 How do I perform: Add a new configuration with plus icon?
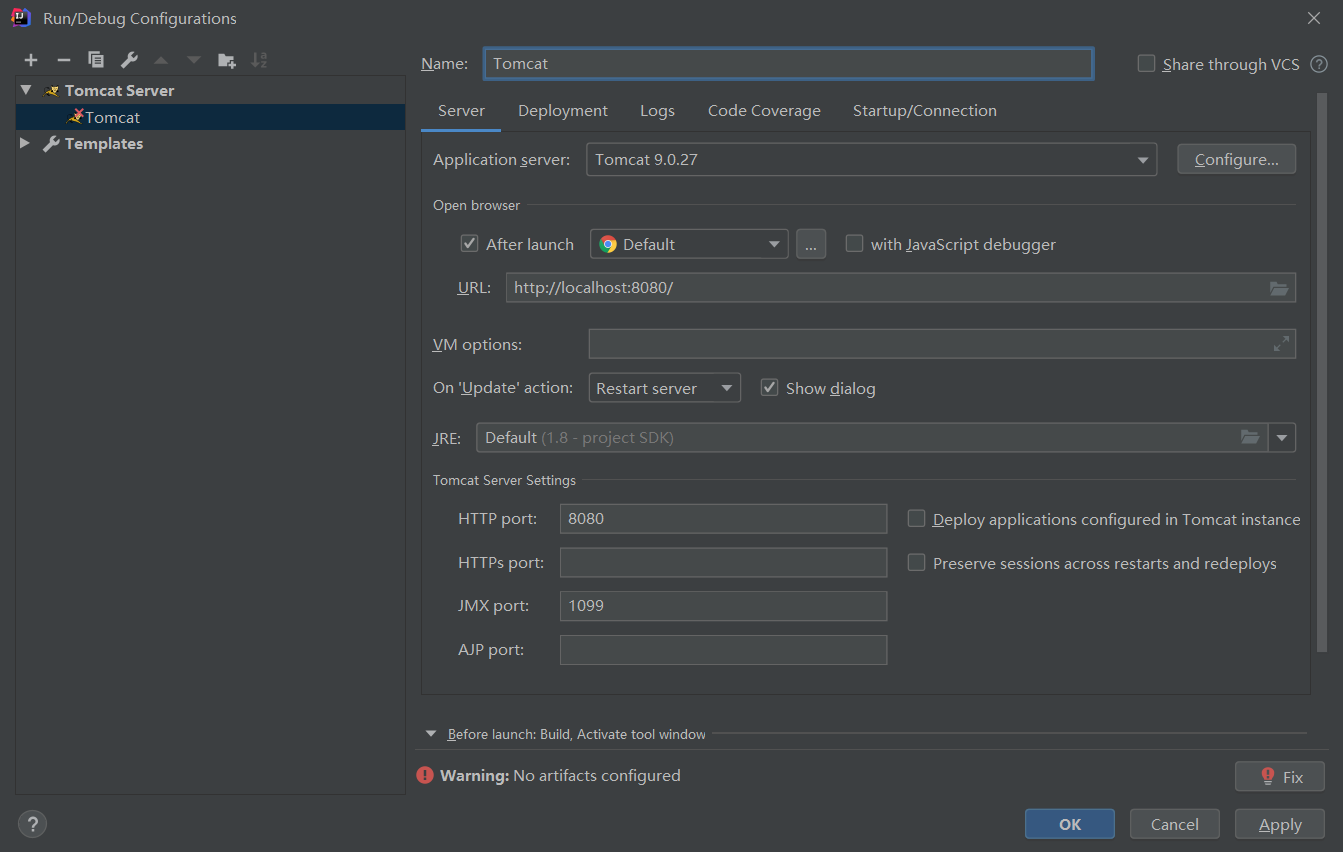tap(31, 60)
